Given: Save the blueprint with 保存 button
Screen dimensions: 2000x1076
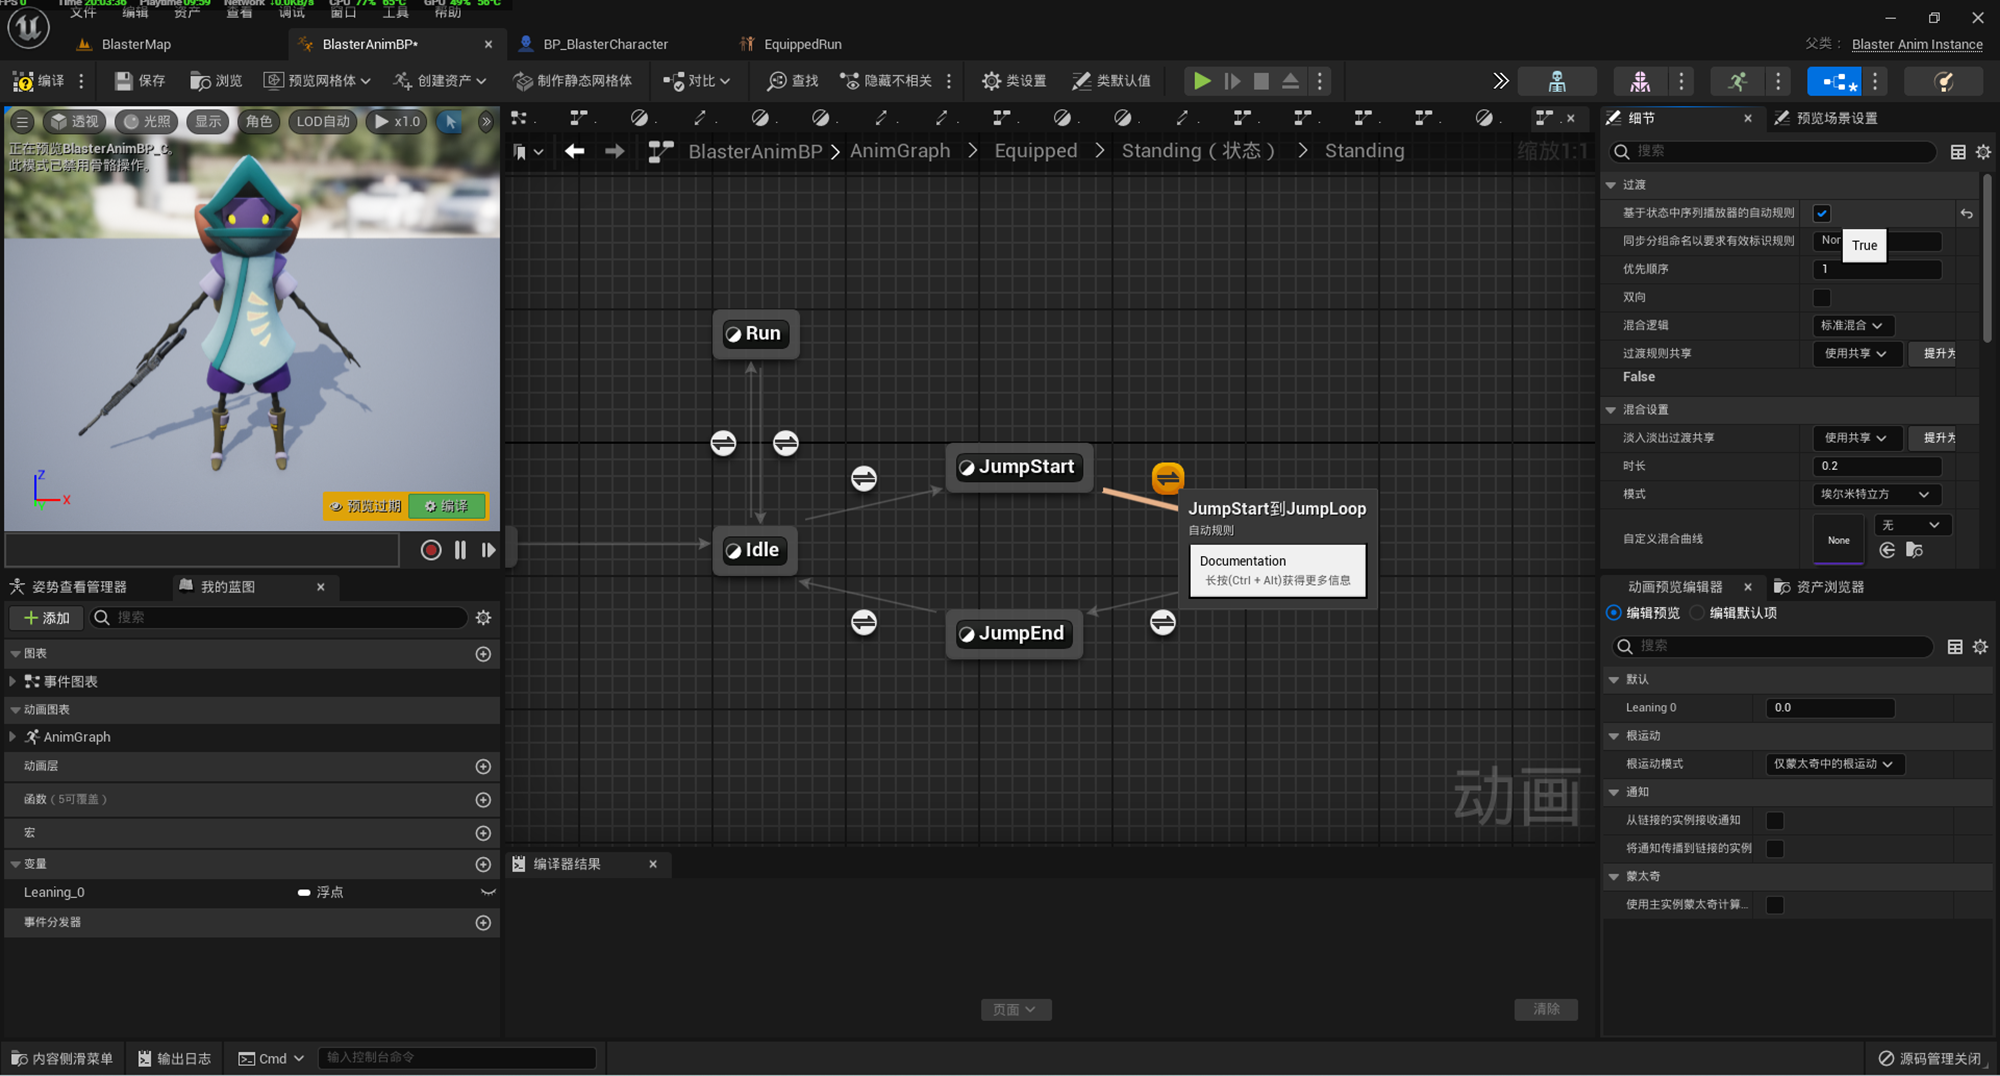Looking at the screenshot, I should click(140, 81).
